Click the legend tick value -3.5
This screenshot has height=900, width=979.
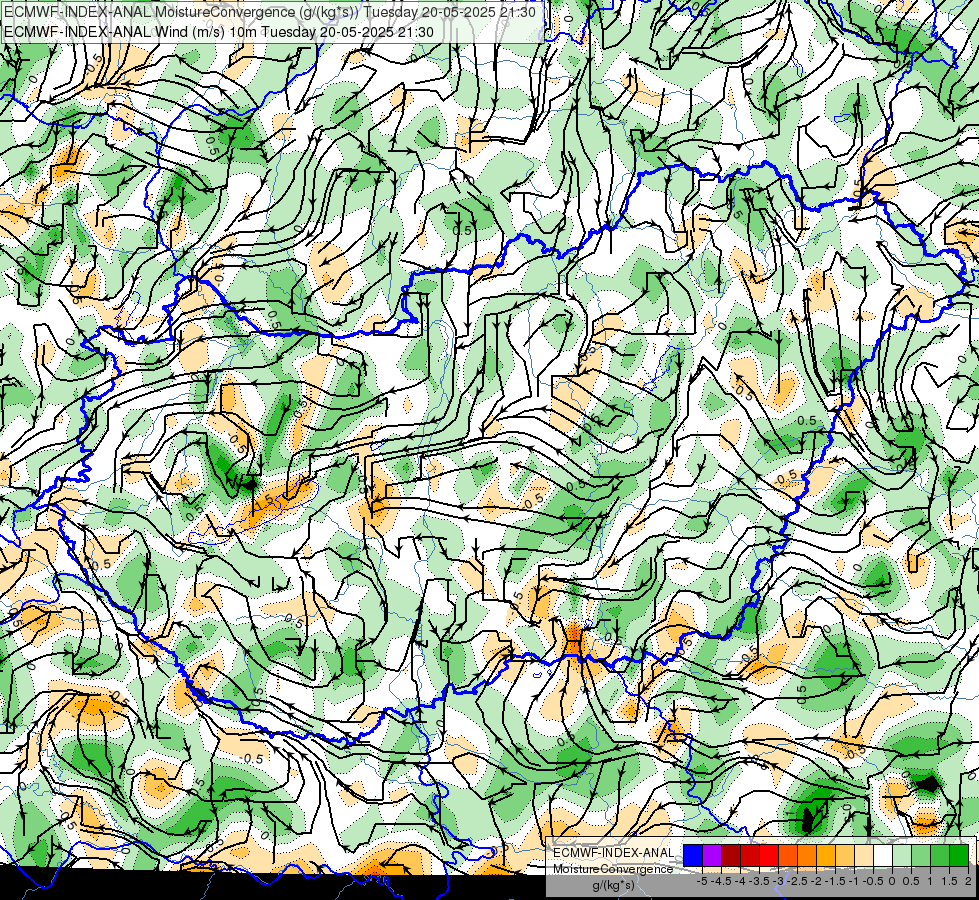coord(759,881)
